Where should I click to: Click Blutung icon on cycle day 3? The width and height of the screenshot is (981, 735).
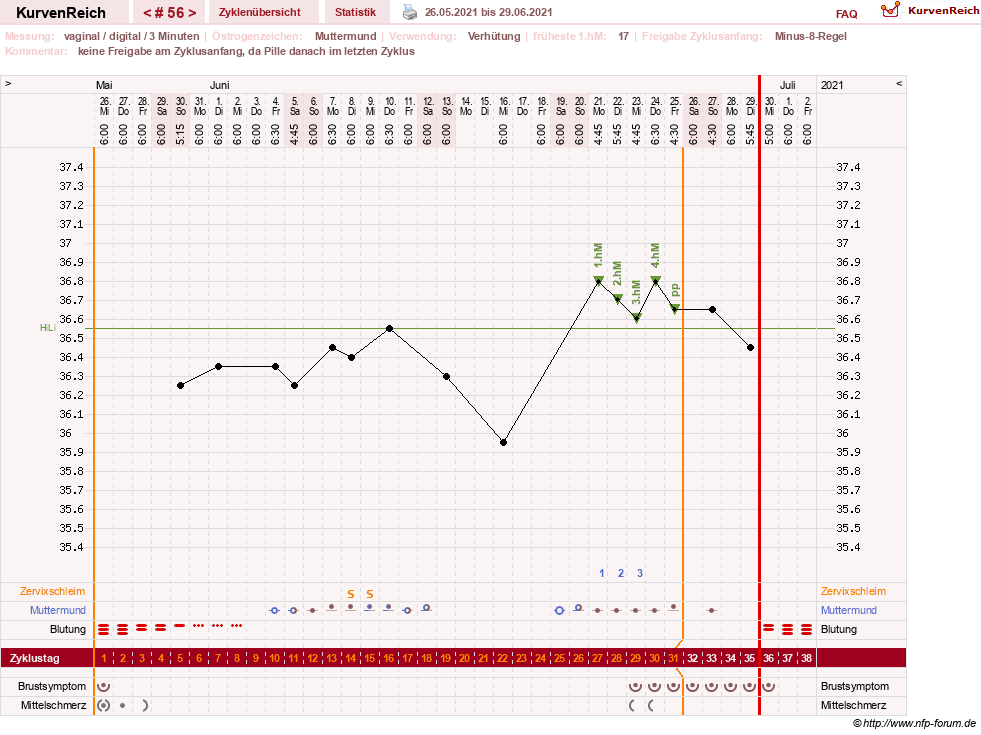point(142,627)
